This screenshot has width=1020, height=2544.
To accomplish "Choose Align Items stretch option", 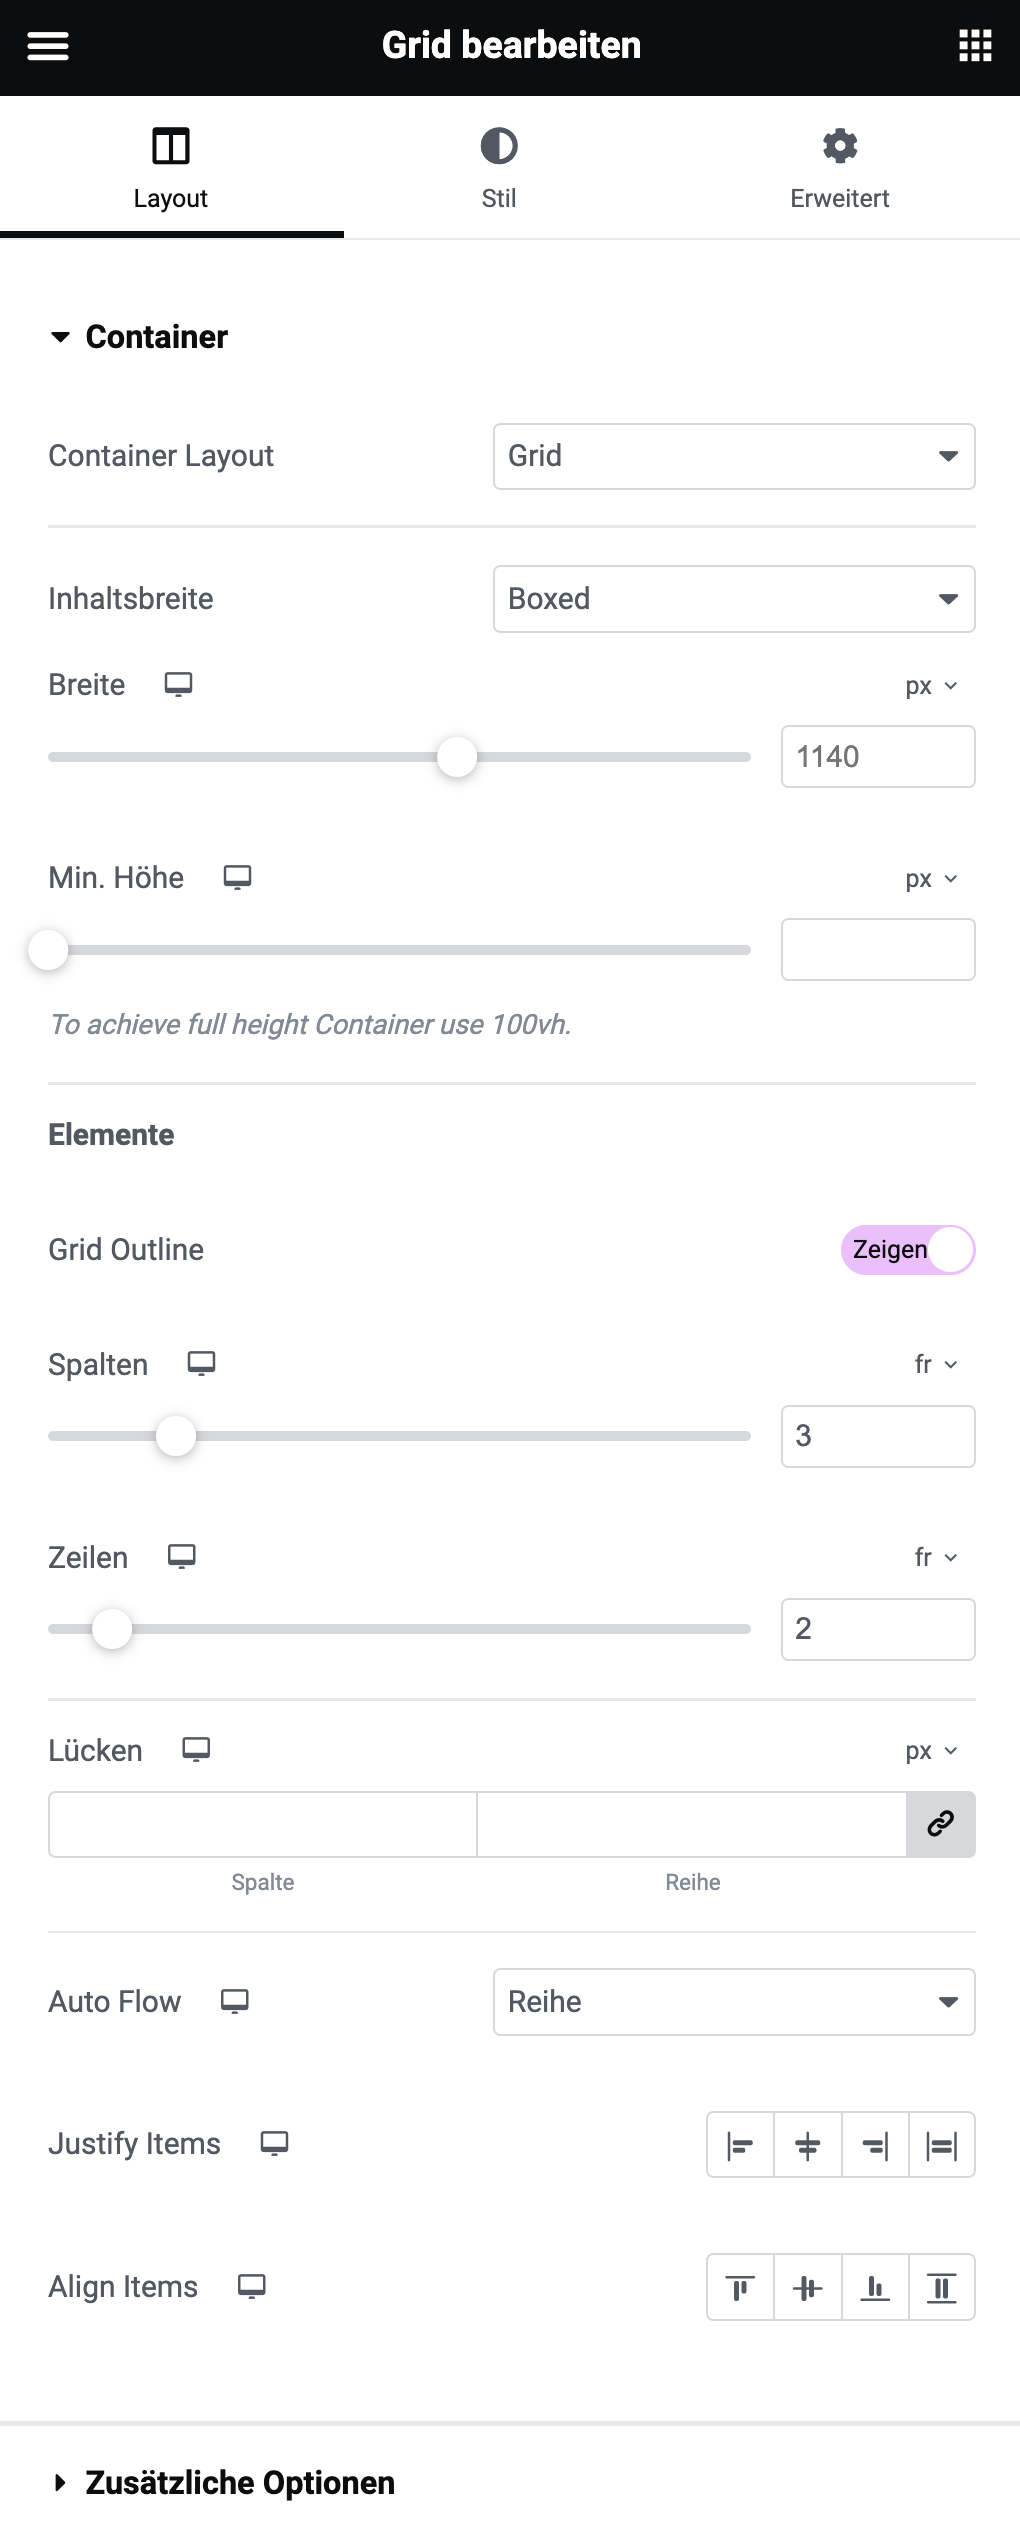I will click(x=942, y=2287).
